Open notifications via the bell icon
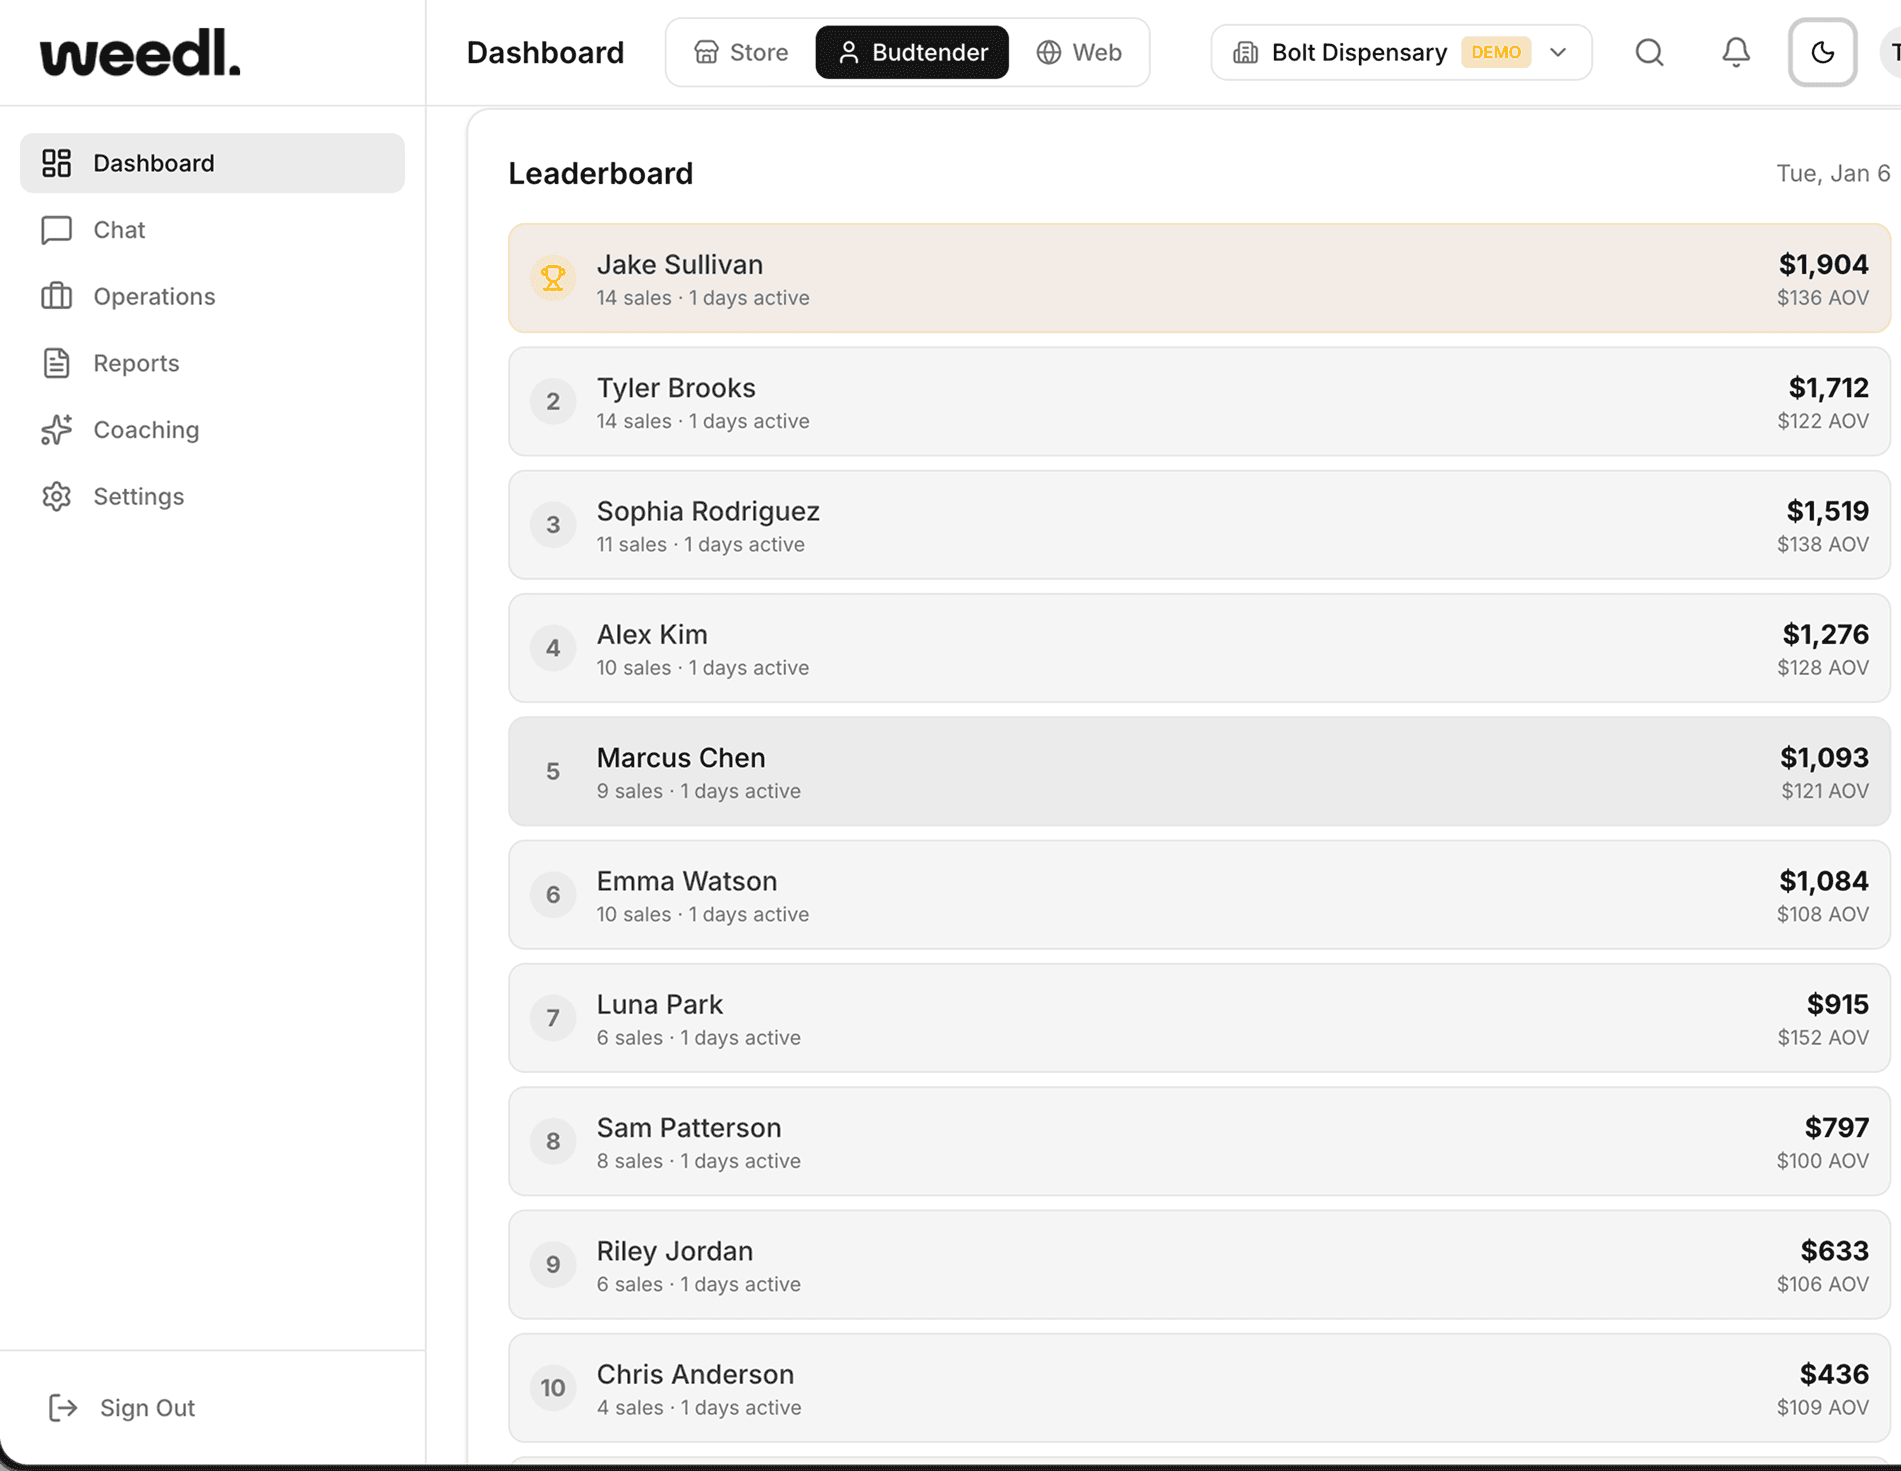This screenshot has height=1471, width=1901. point(1735,52)
